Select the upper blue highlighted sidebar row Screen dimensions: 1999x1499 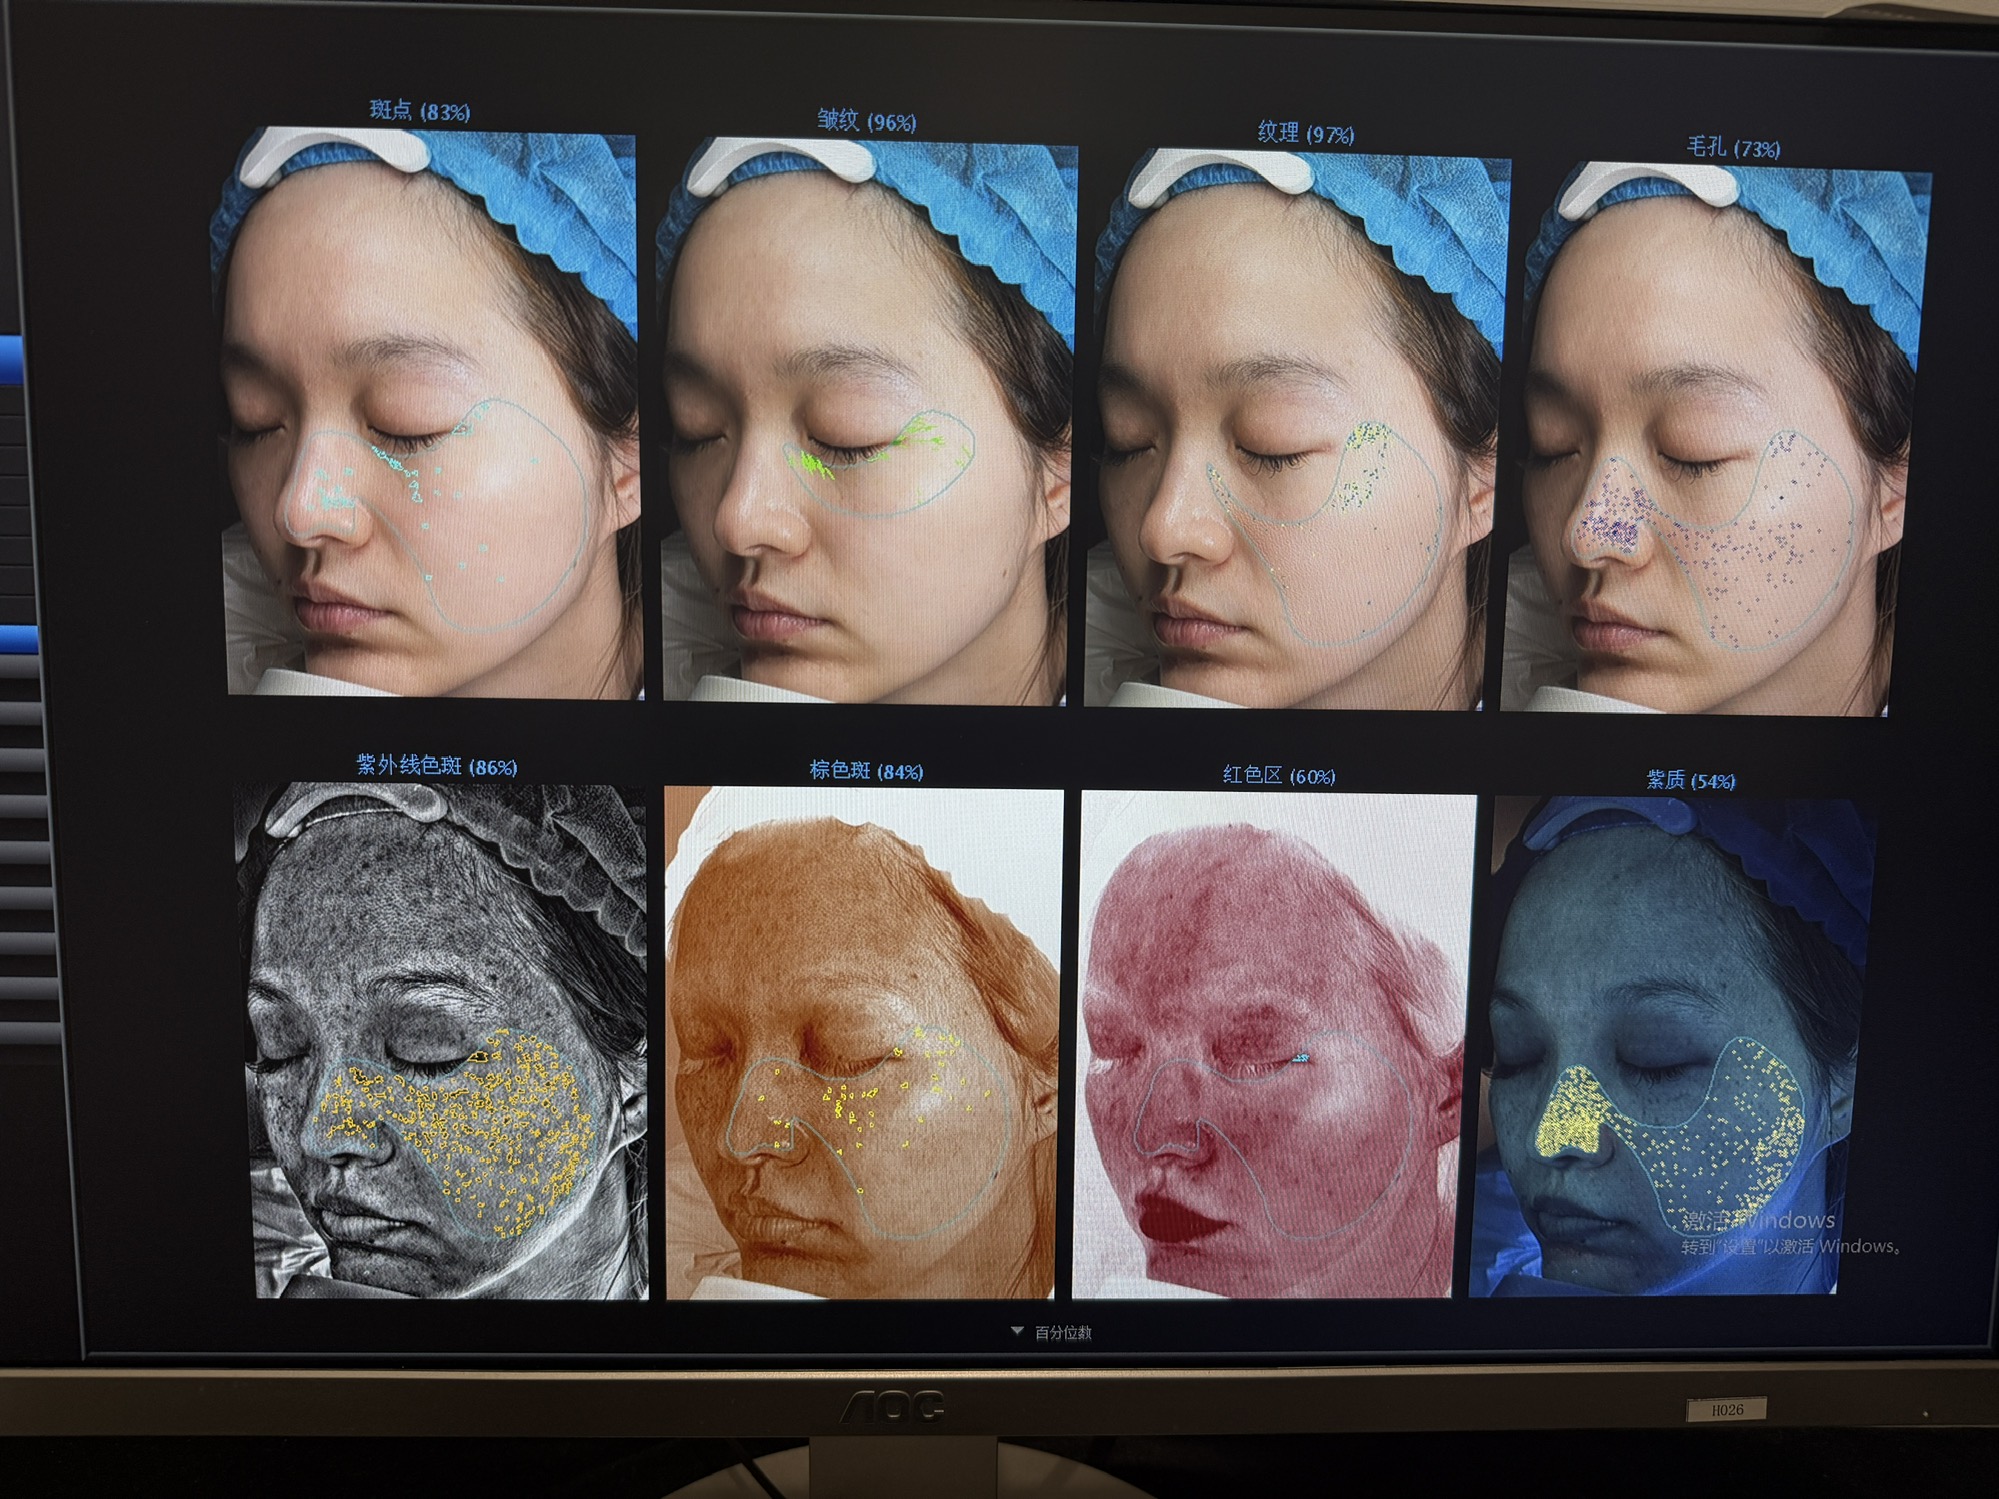coord(11,360)
